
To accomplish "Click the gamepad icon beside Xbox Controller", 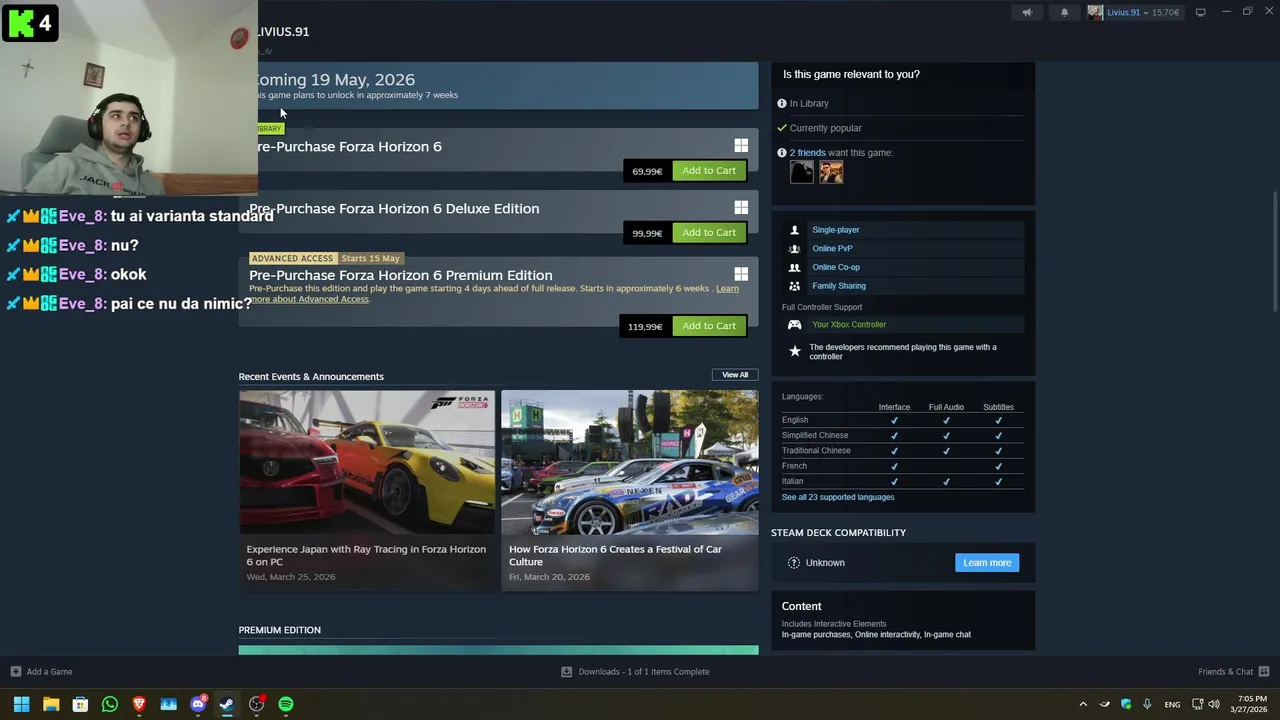I will pyautogui.click(x=795, y=325).
